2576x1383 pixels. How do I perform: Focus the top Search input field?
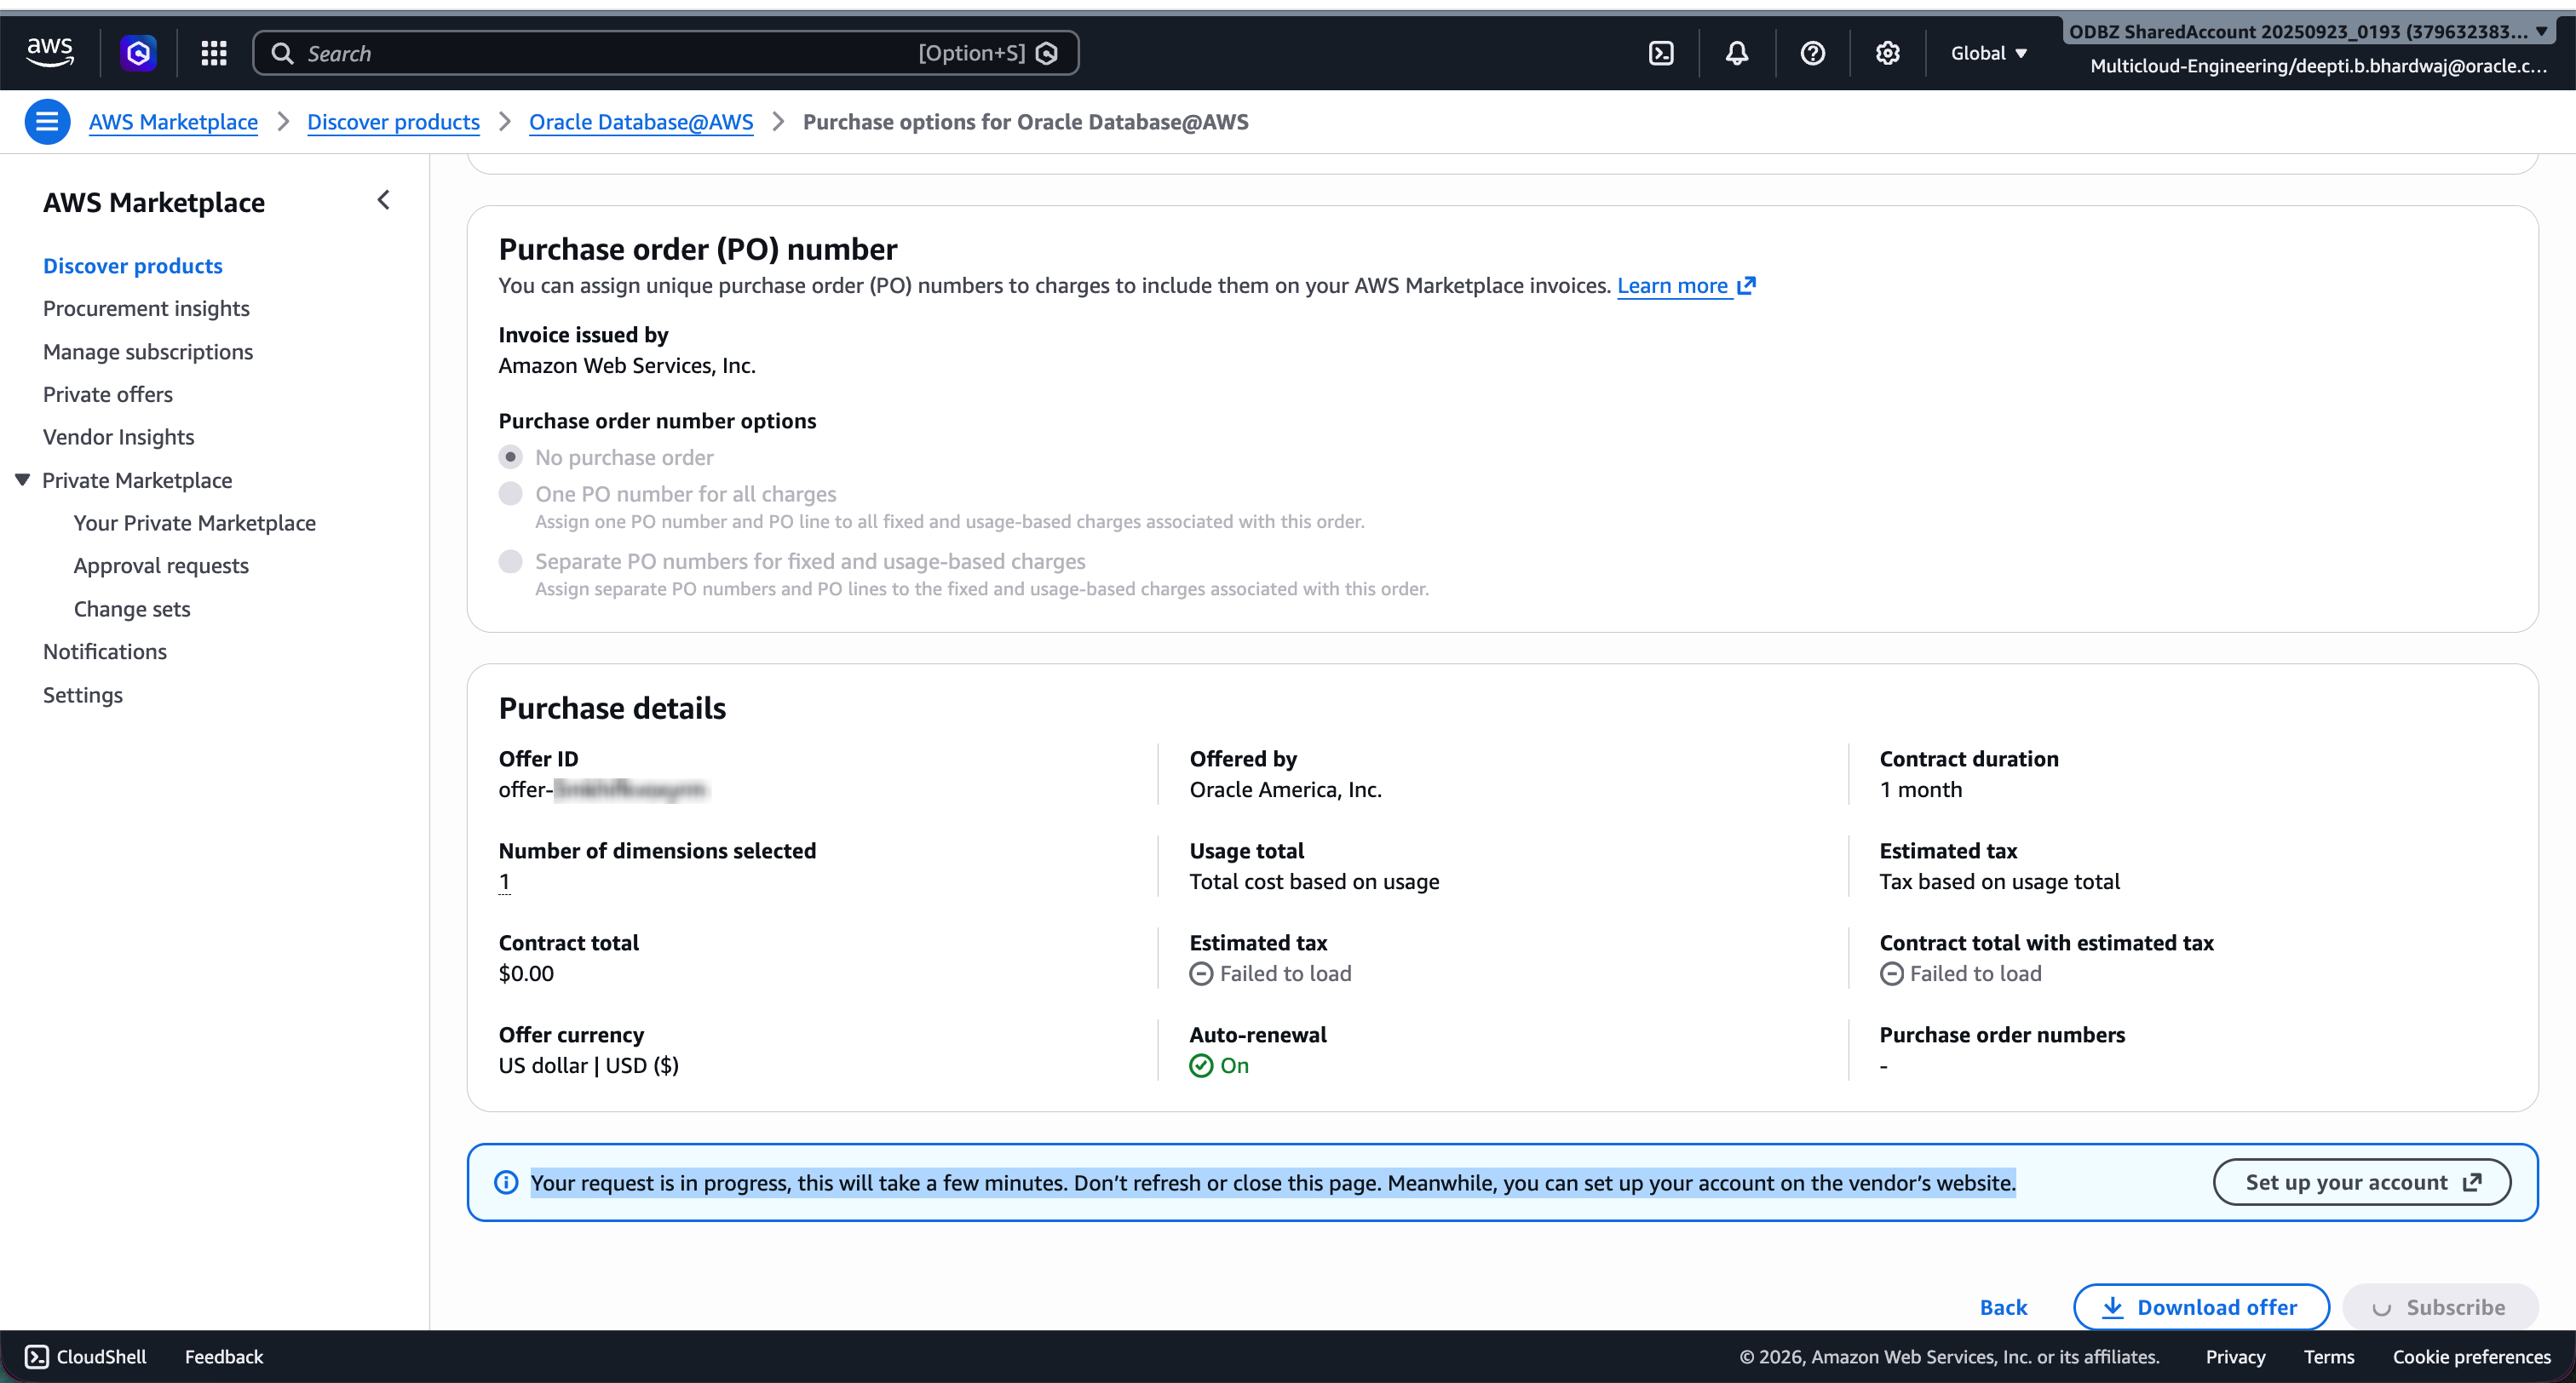[666, 53]
